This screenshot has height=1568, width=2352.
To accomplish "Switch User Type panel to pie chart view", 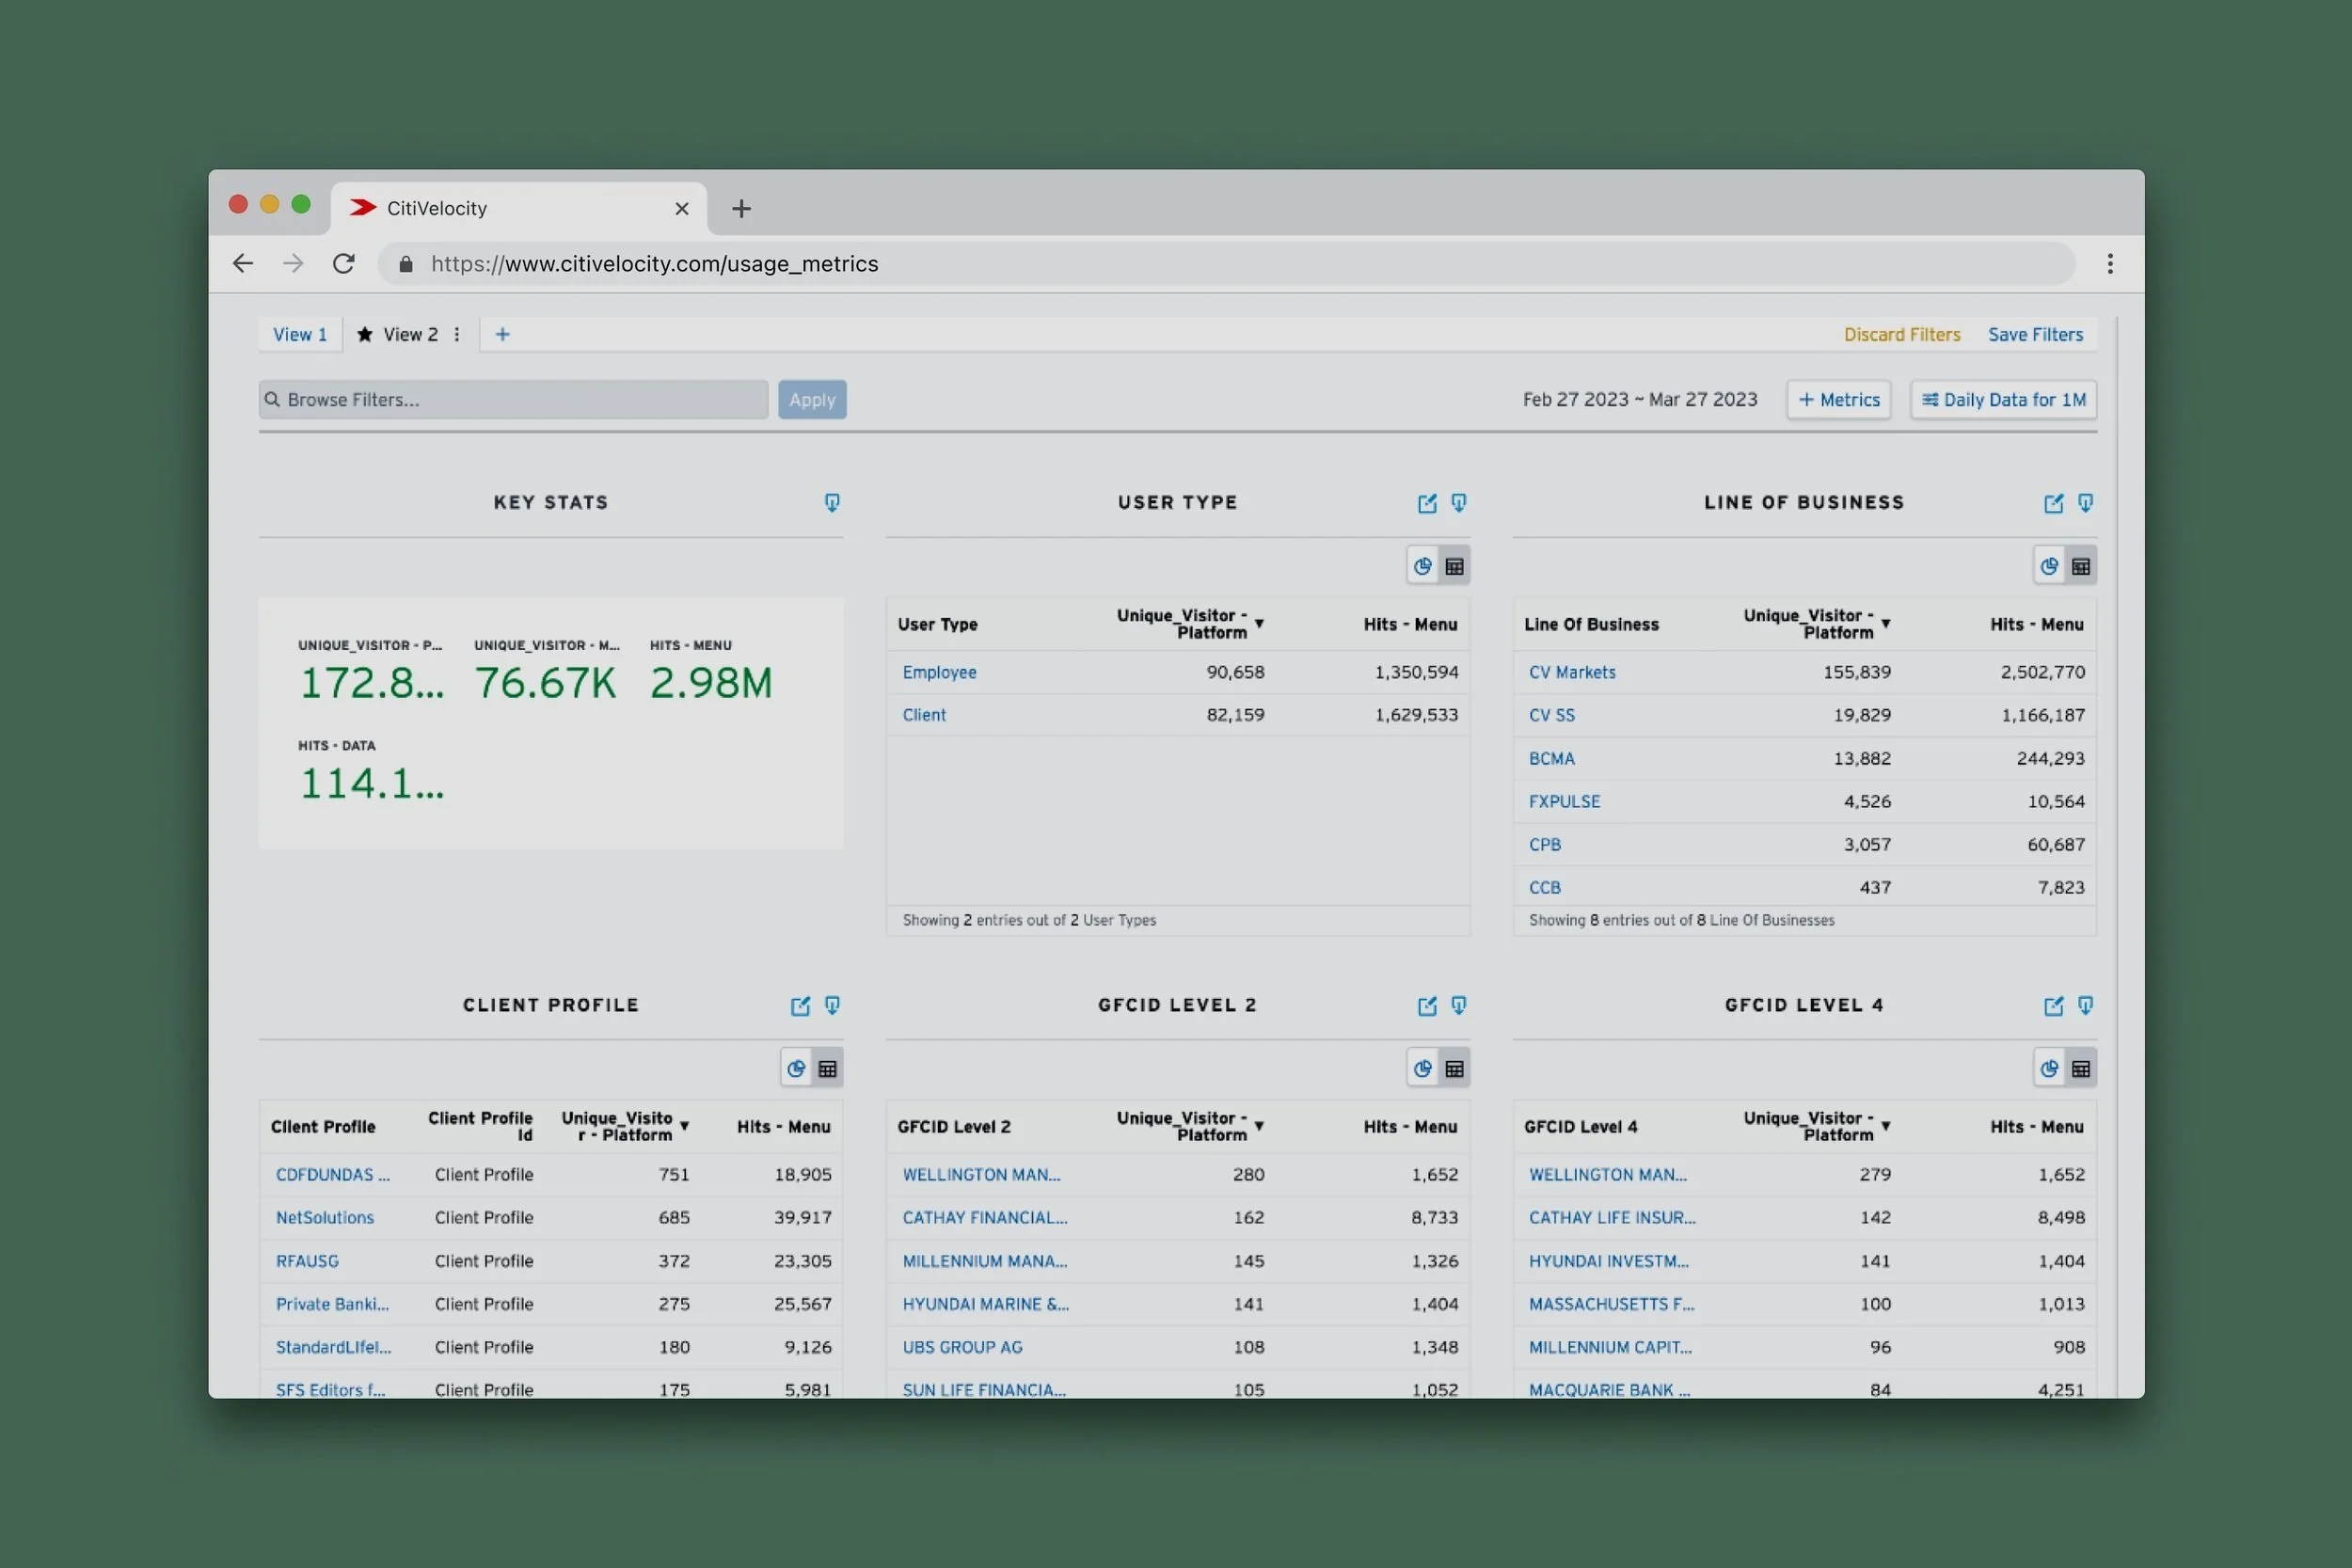I will [1422, 567].
